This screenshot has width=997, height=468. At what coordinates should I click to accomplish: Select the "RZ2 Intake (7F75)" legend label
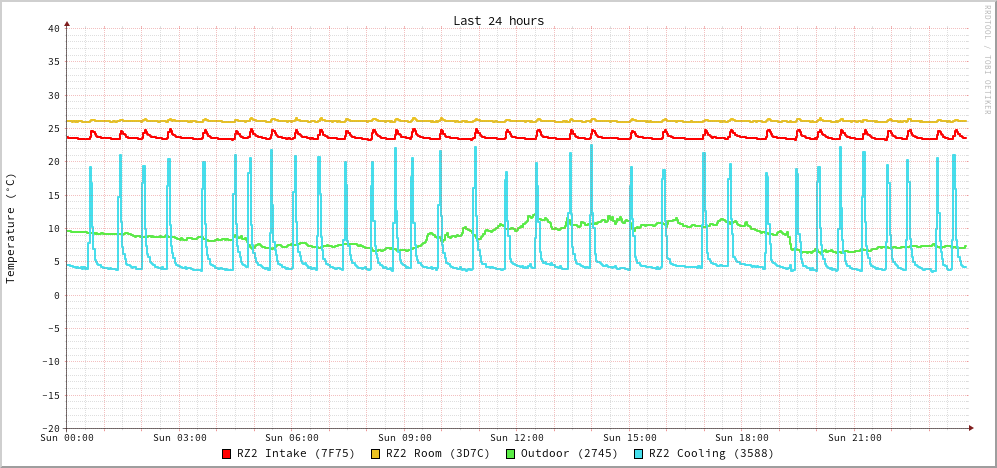(x=296, y=454)
